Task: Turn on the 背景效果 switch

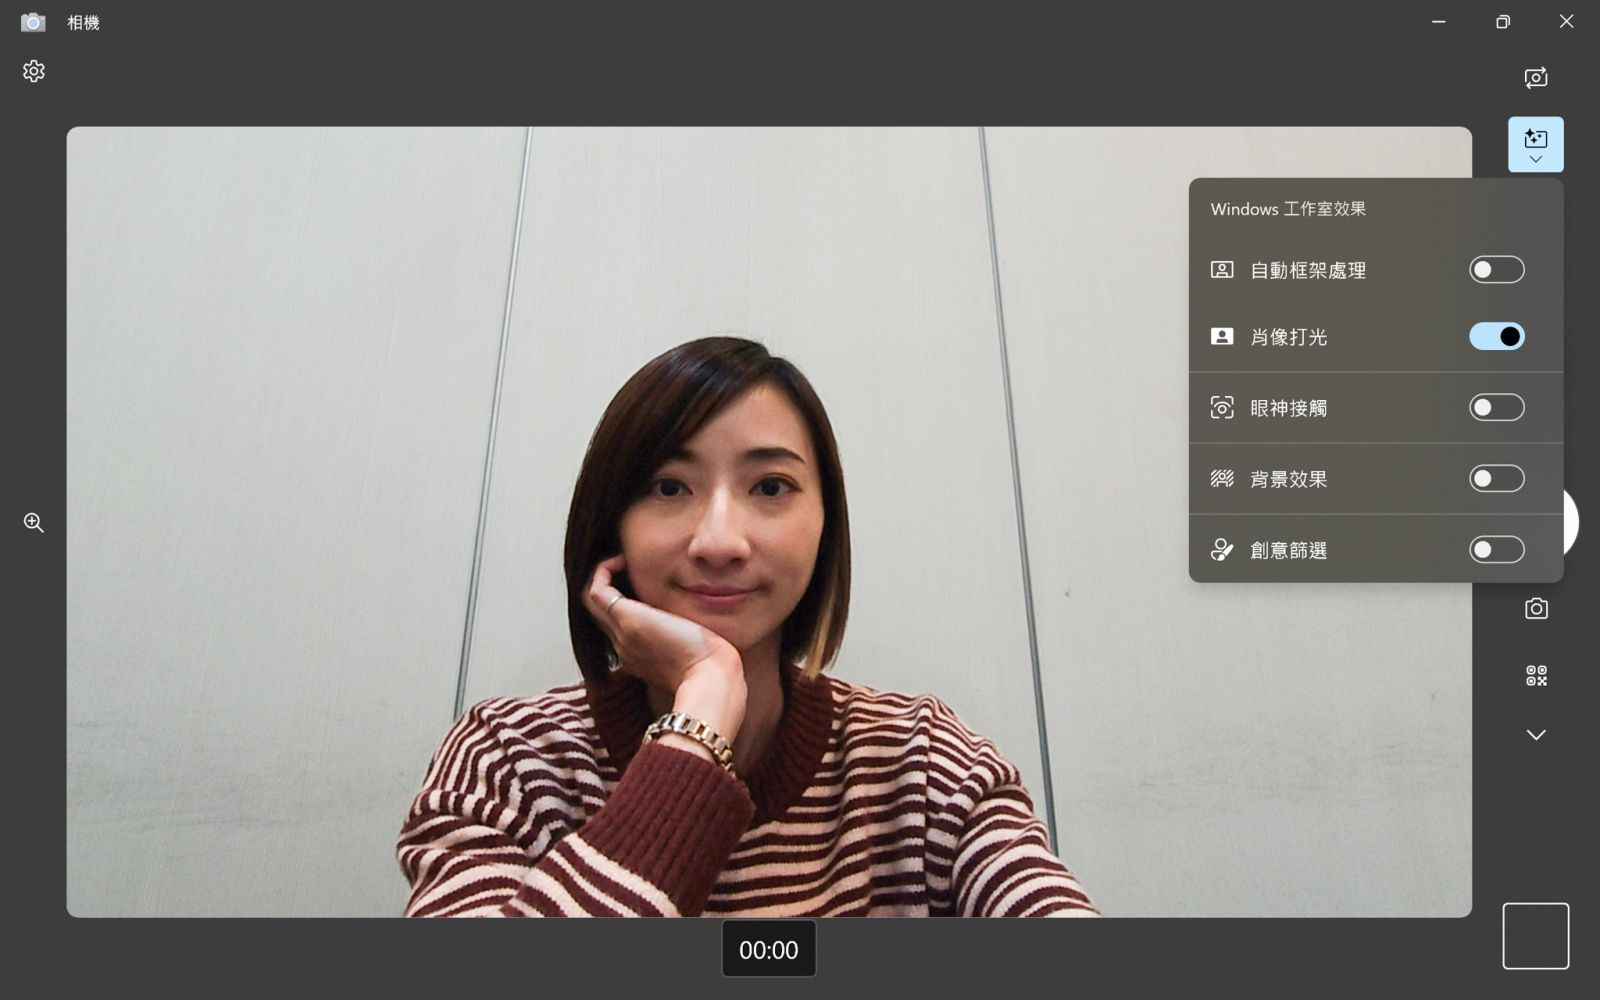Action: (1497, 479)
